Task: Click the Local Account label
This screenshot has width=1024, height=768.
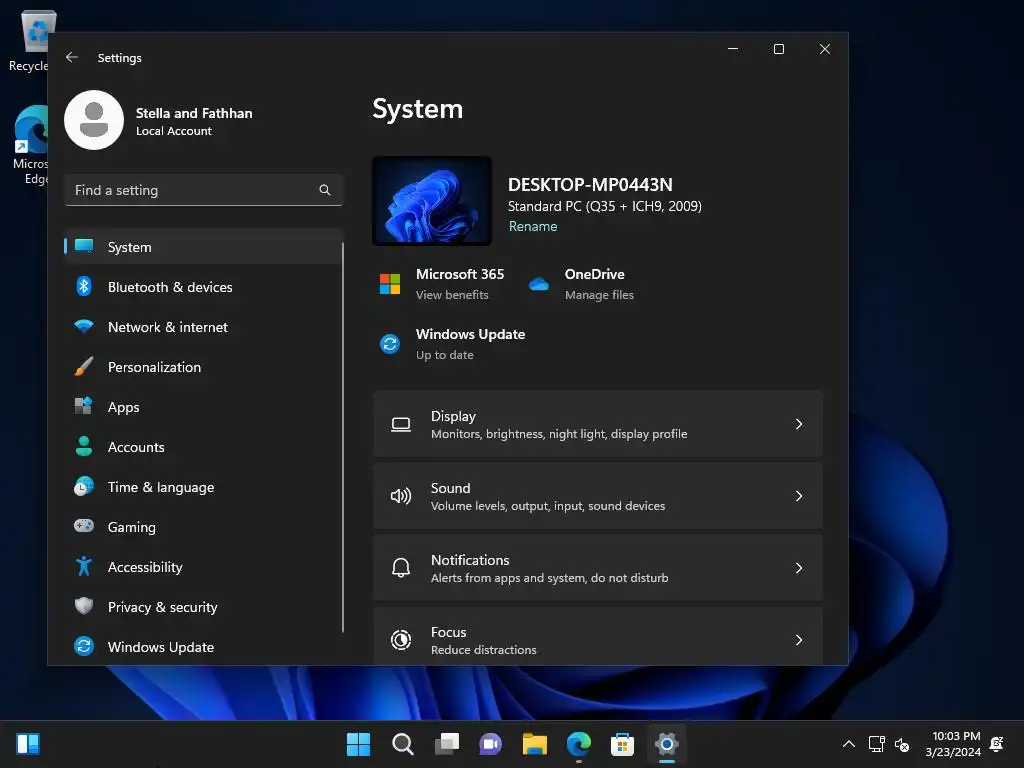Action: [174, 131]
